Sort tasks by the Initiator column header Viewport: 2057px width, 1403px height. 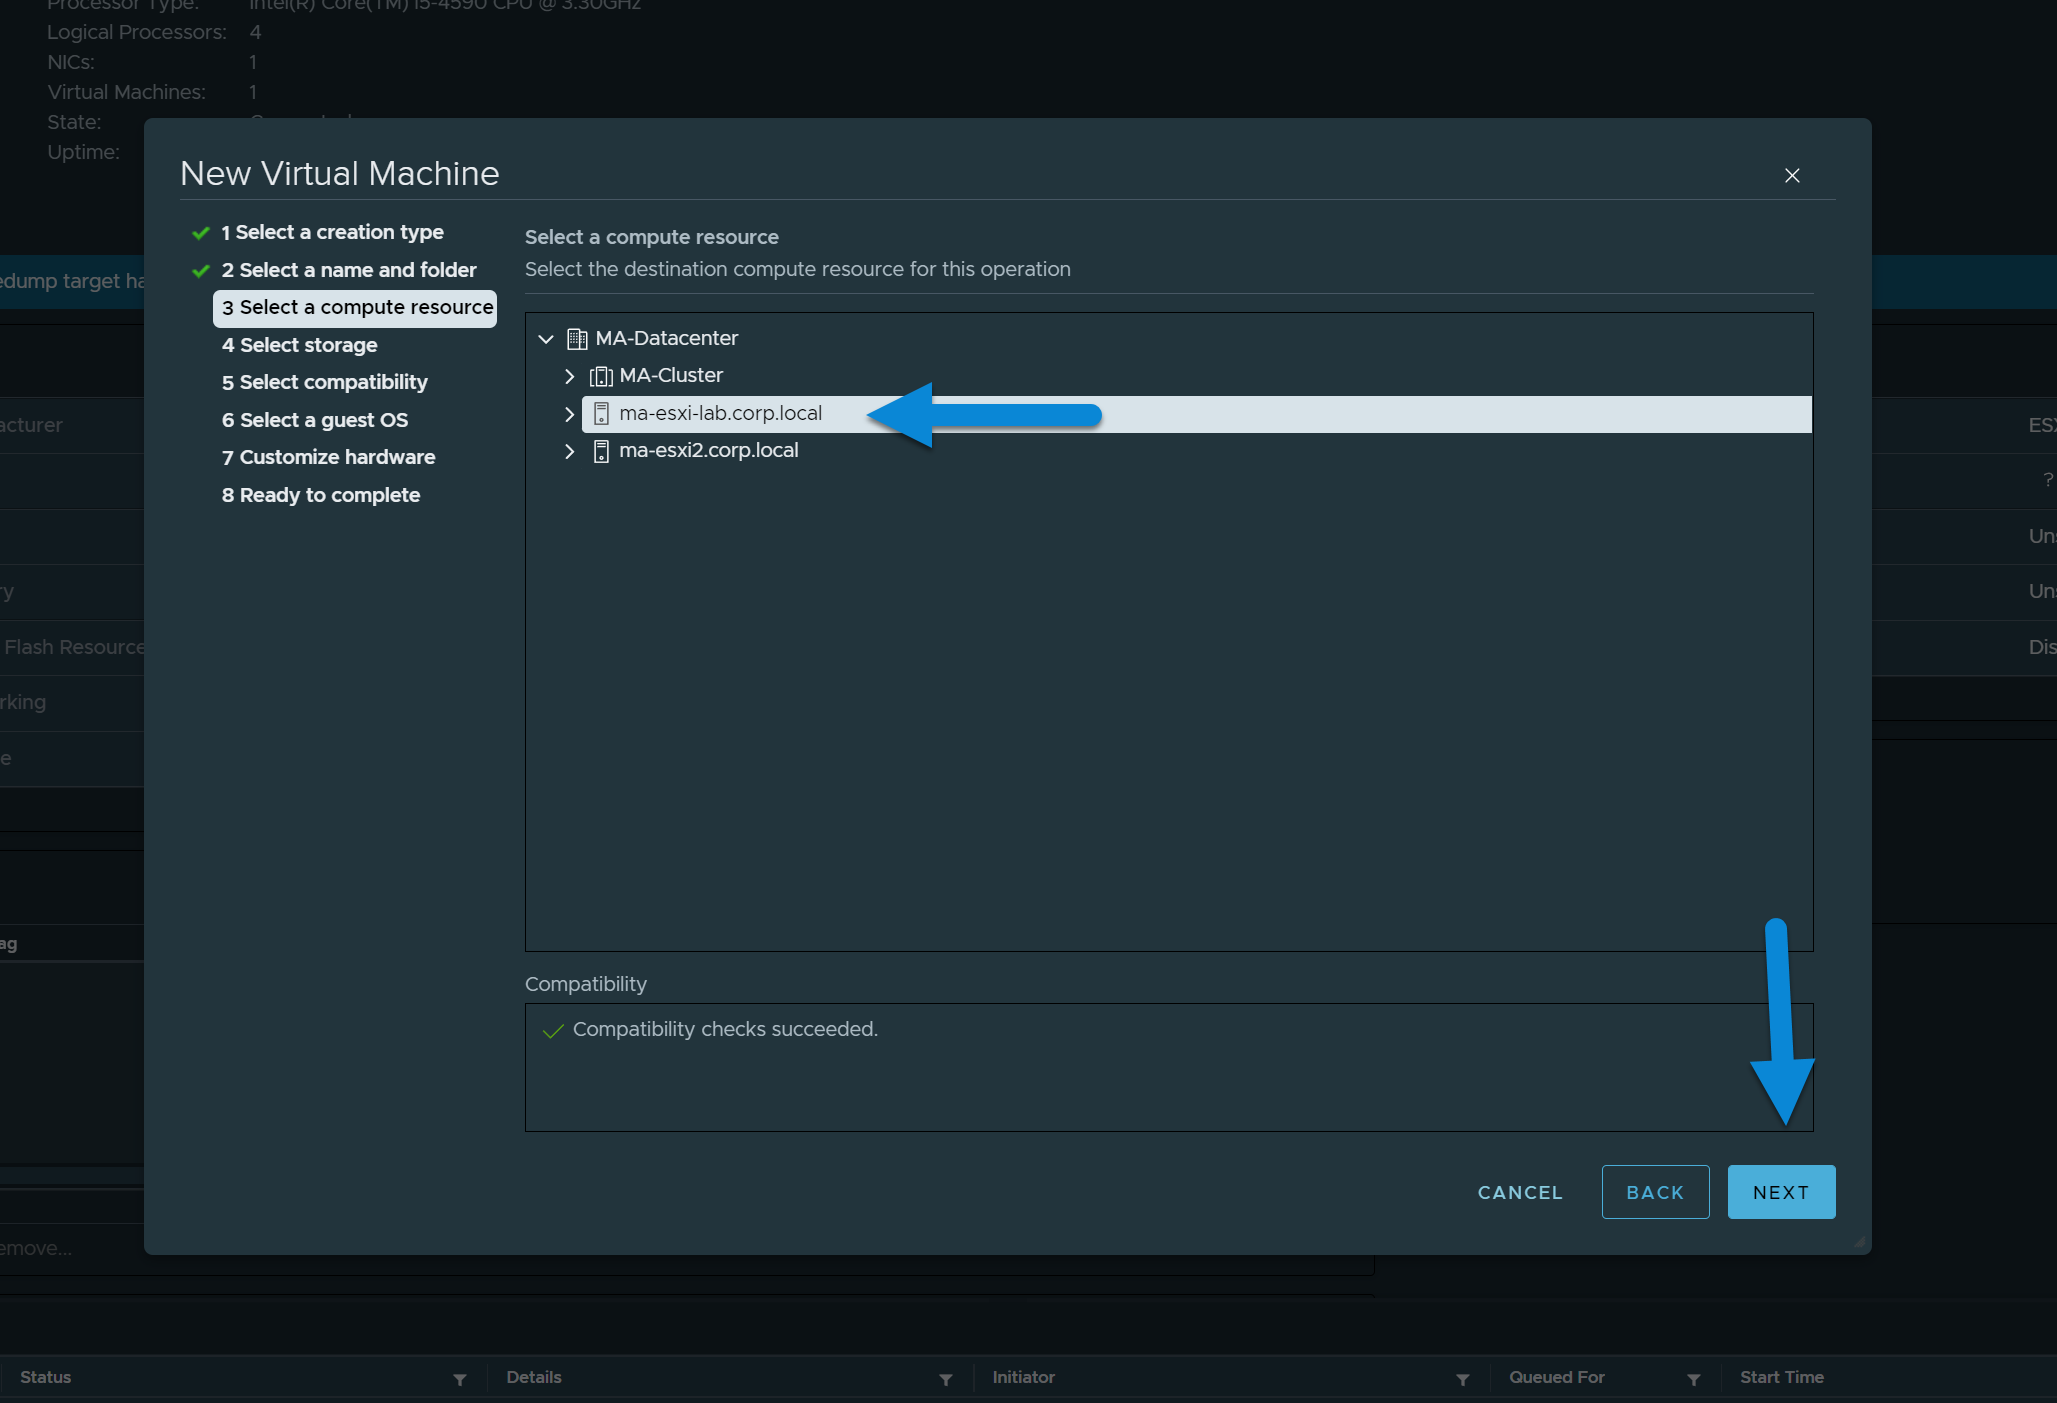tap(1023, 1377)
